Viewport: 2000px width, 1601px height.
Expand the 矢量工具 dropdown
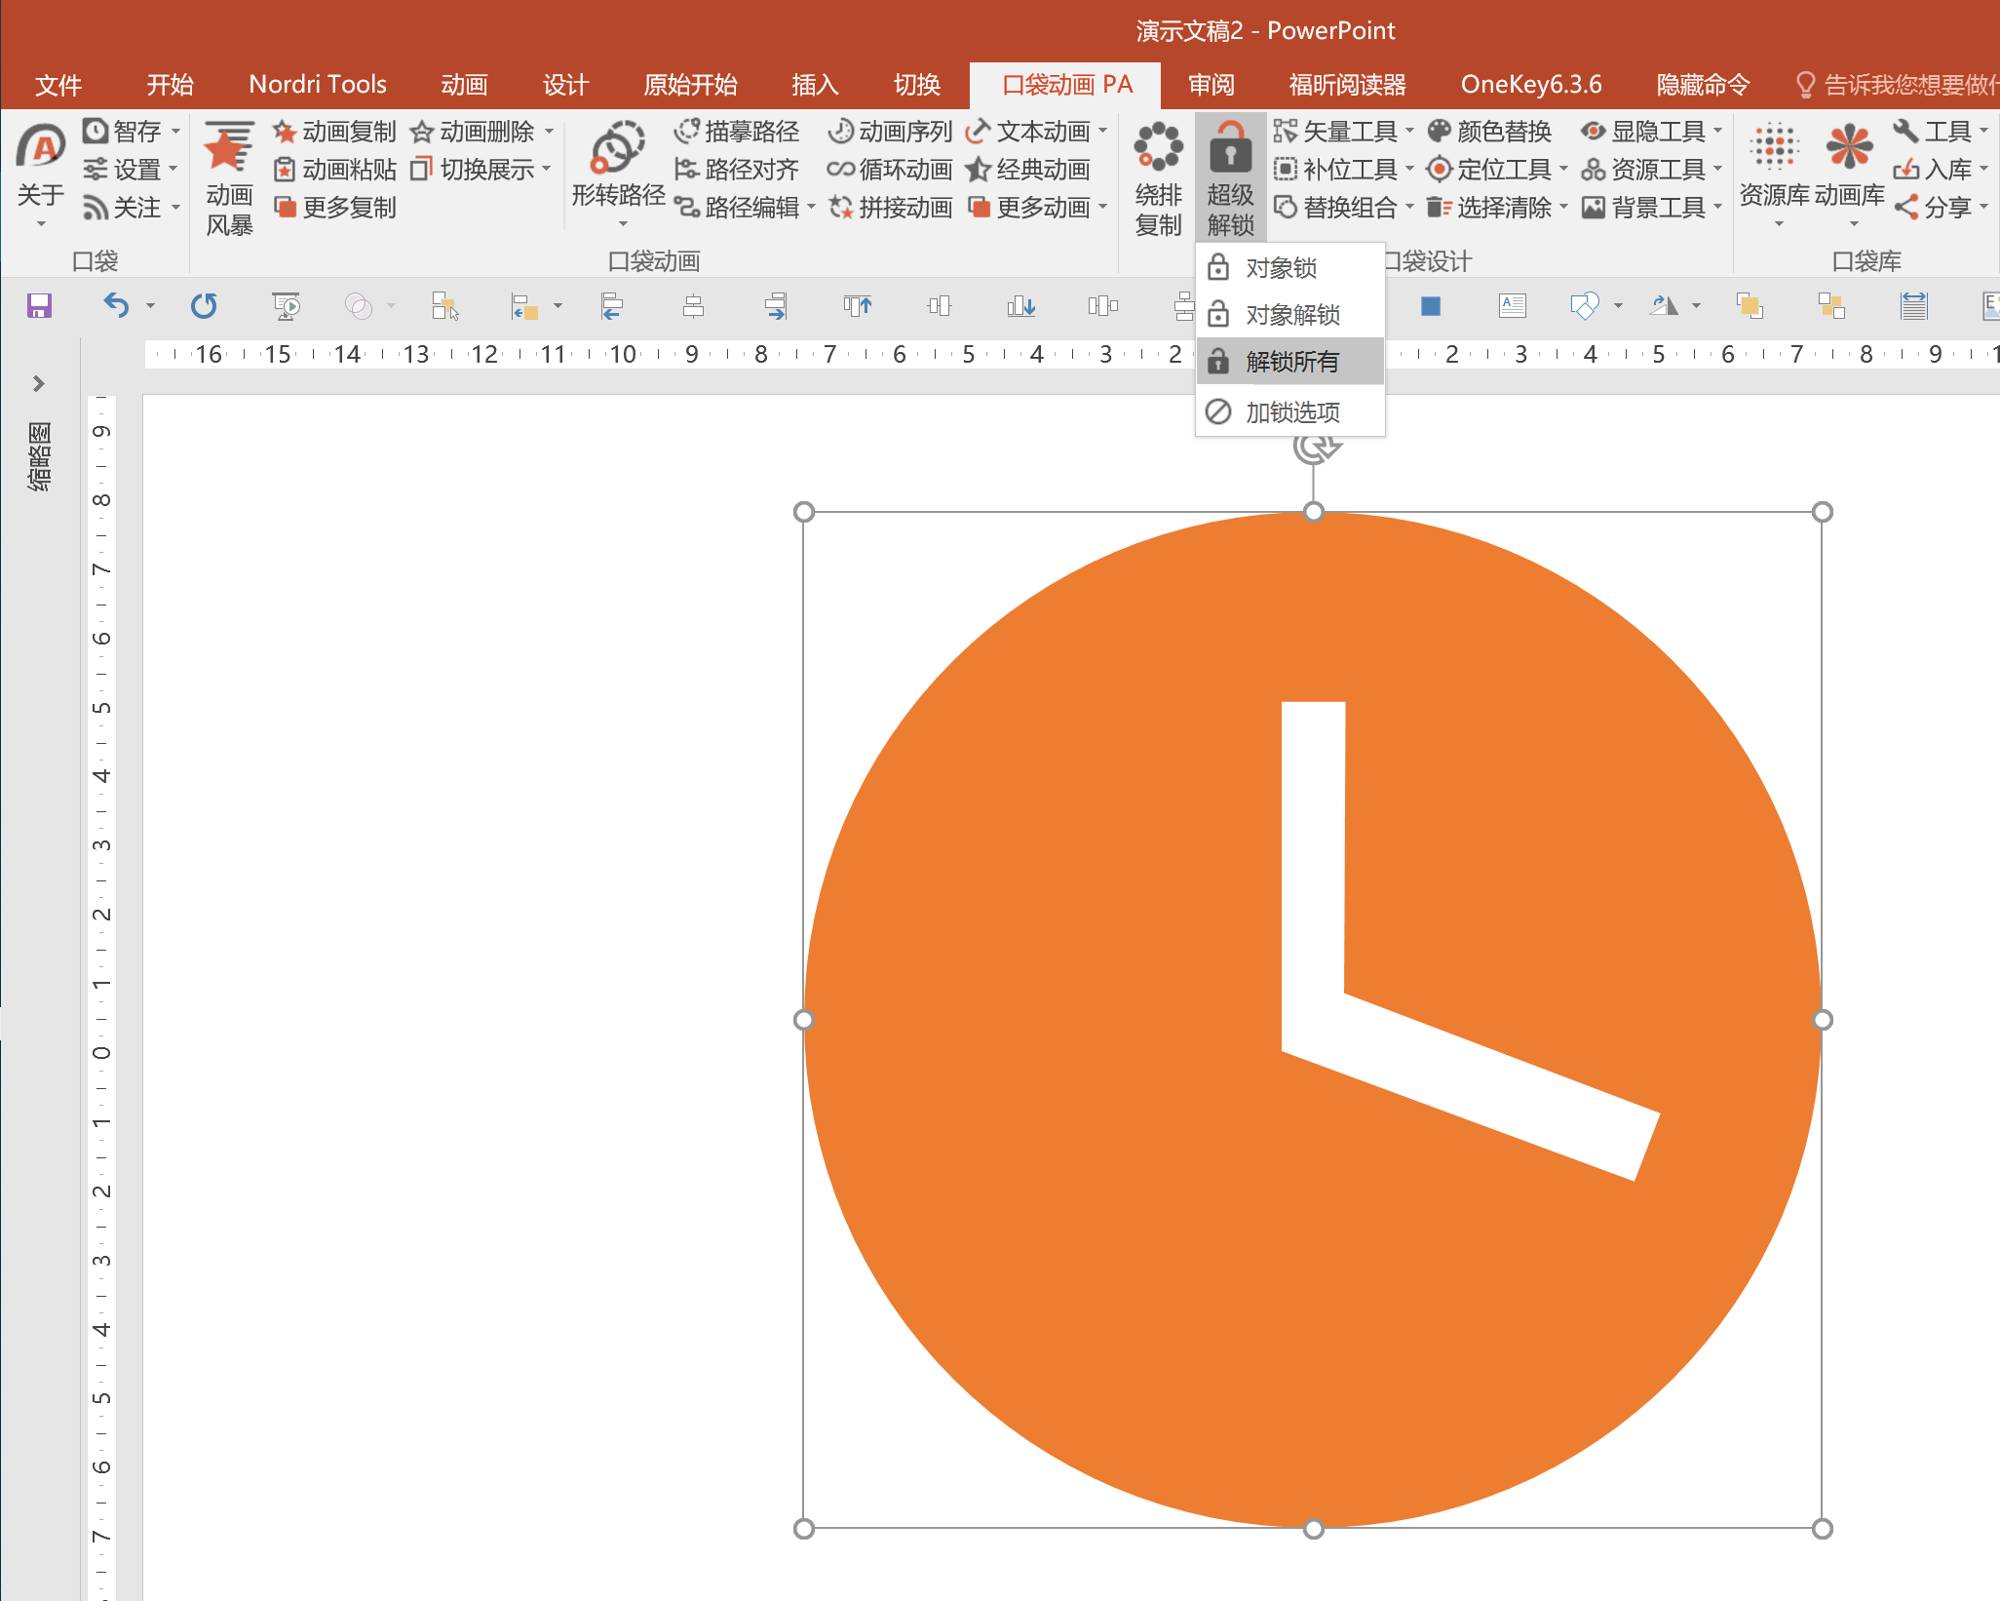click(1409, 131)
